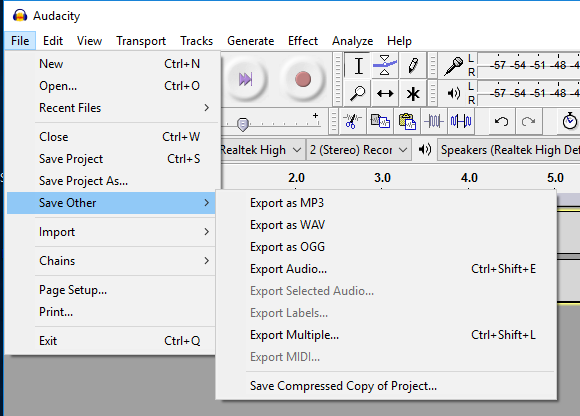This screenshot has width=580, height=416.
Task: Open the Help menu
Action: tap(399, 41)
